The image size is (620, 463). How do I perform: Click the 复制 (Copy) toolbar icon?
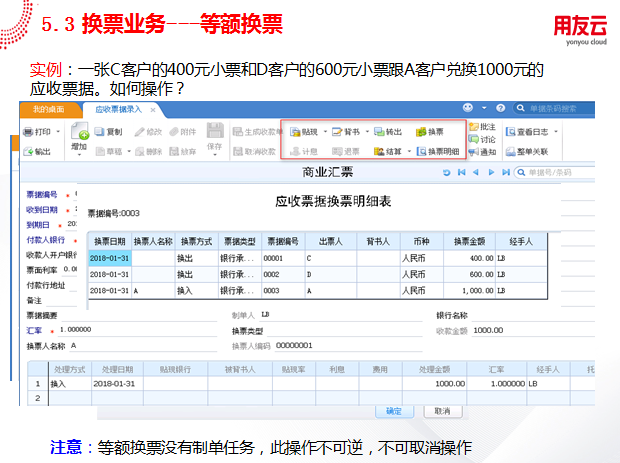click(109, 131)
